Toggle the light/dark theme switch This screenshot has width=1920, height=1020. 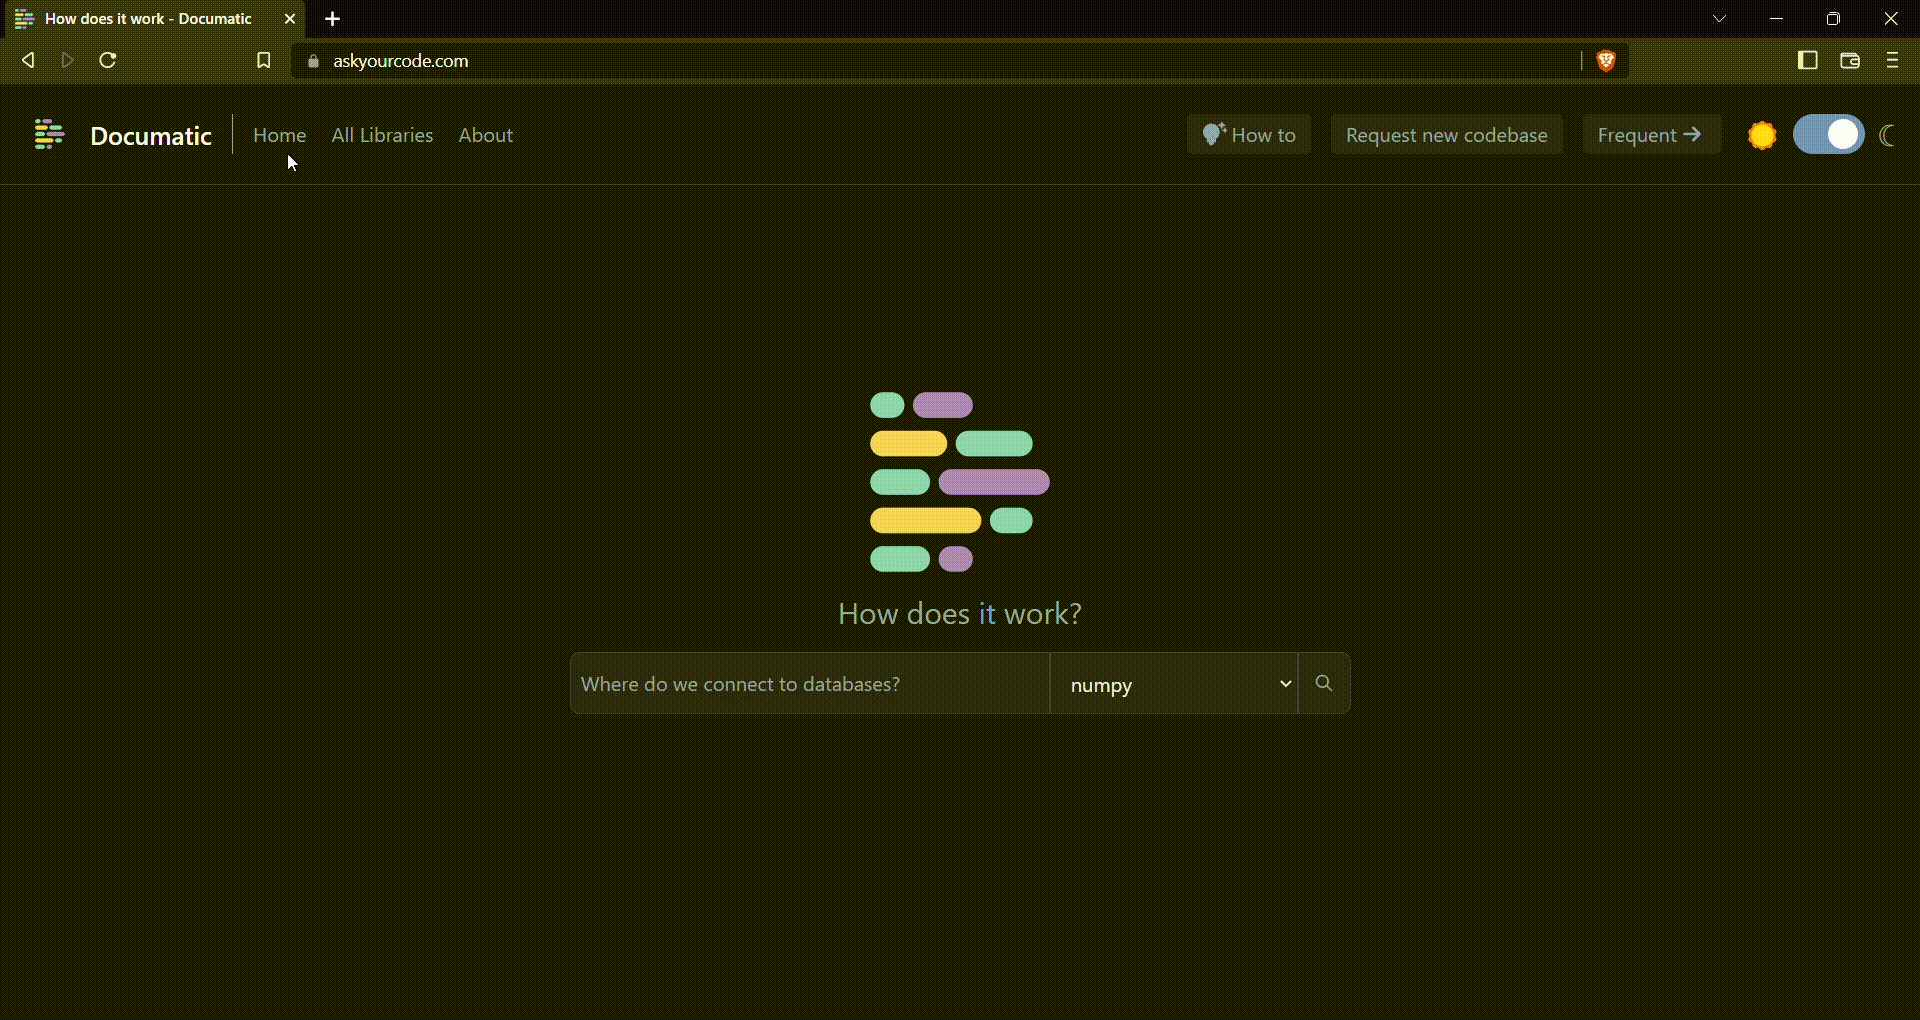click(1828, 134)
